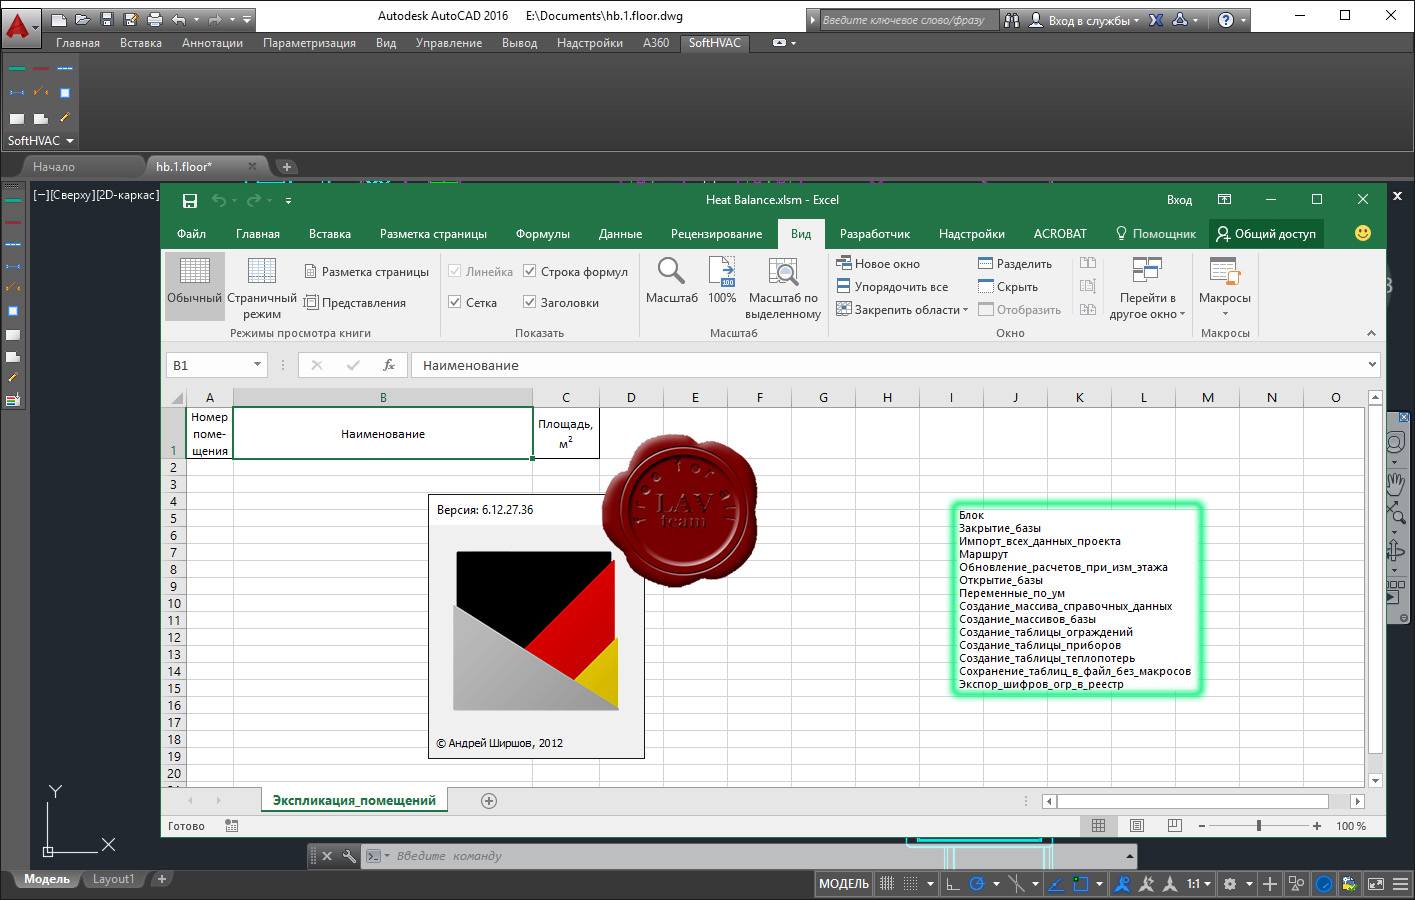Click AutoCAD open file folder icon
The image size is (1415, 900).
(83, 19)
